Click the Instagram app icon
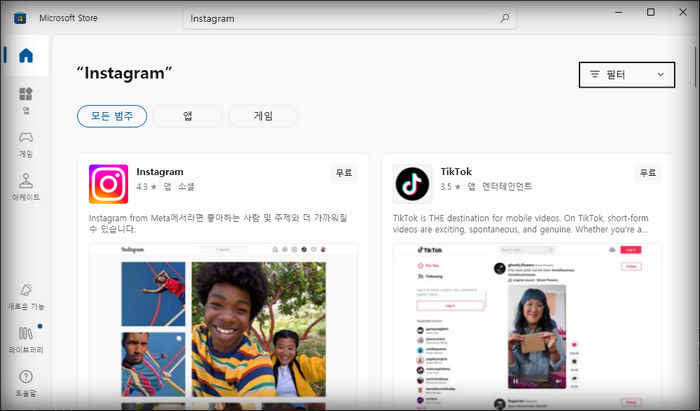Viewport: 700px width, 411px height. [108, 184]
